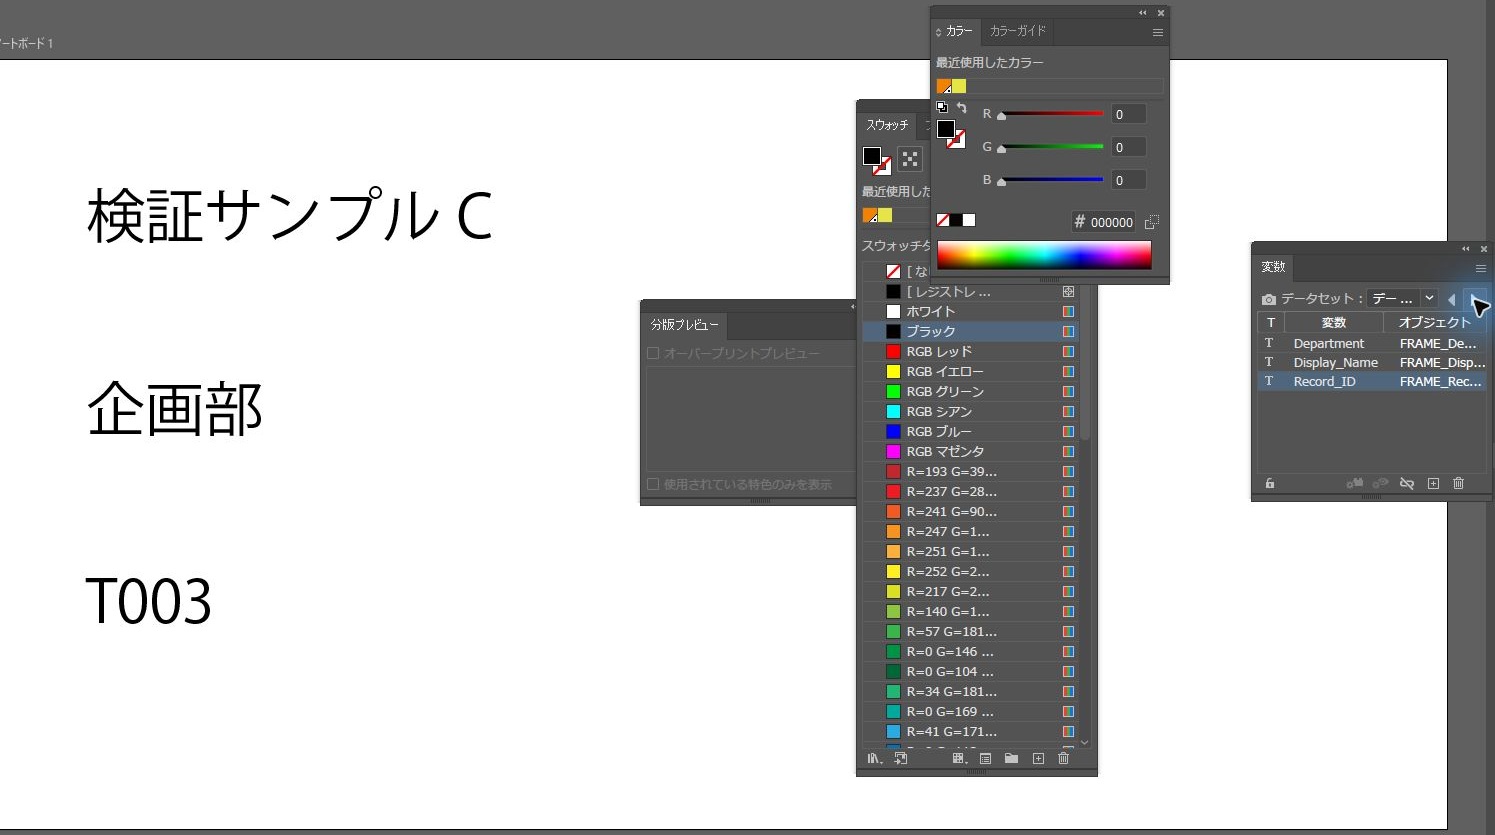This screenshot has height=835, width=1495.
Task: Select the ホワイト swatch row
Action: click(x=970, y=311)
